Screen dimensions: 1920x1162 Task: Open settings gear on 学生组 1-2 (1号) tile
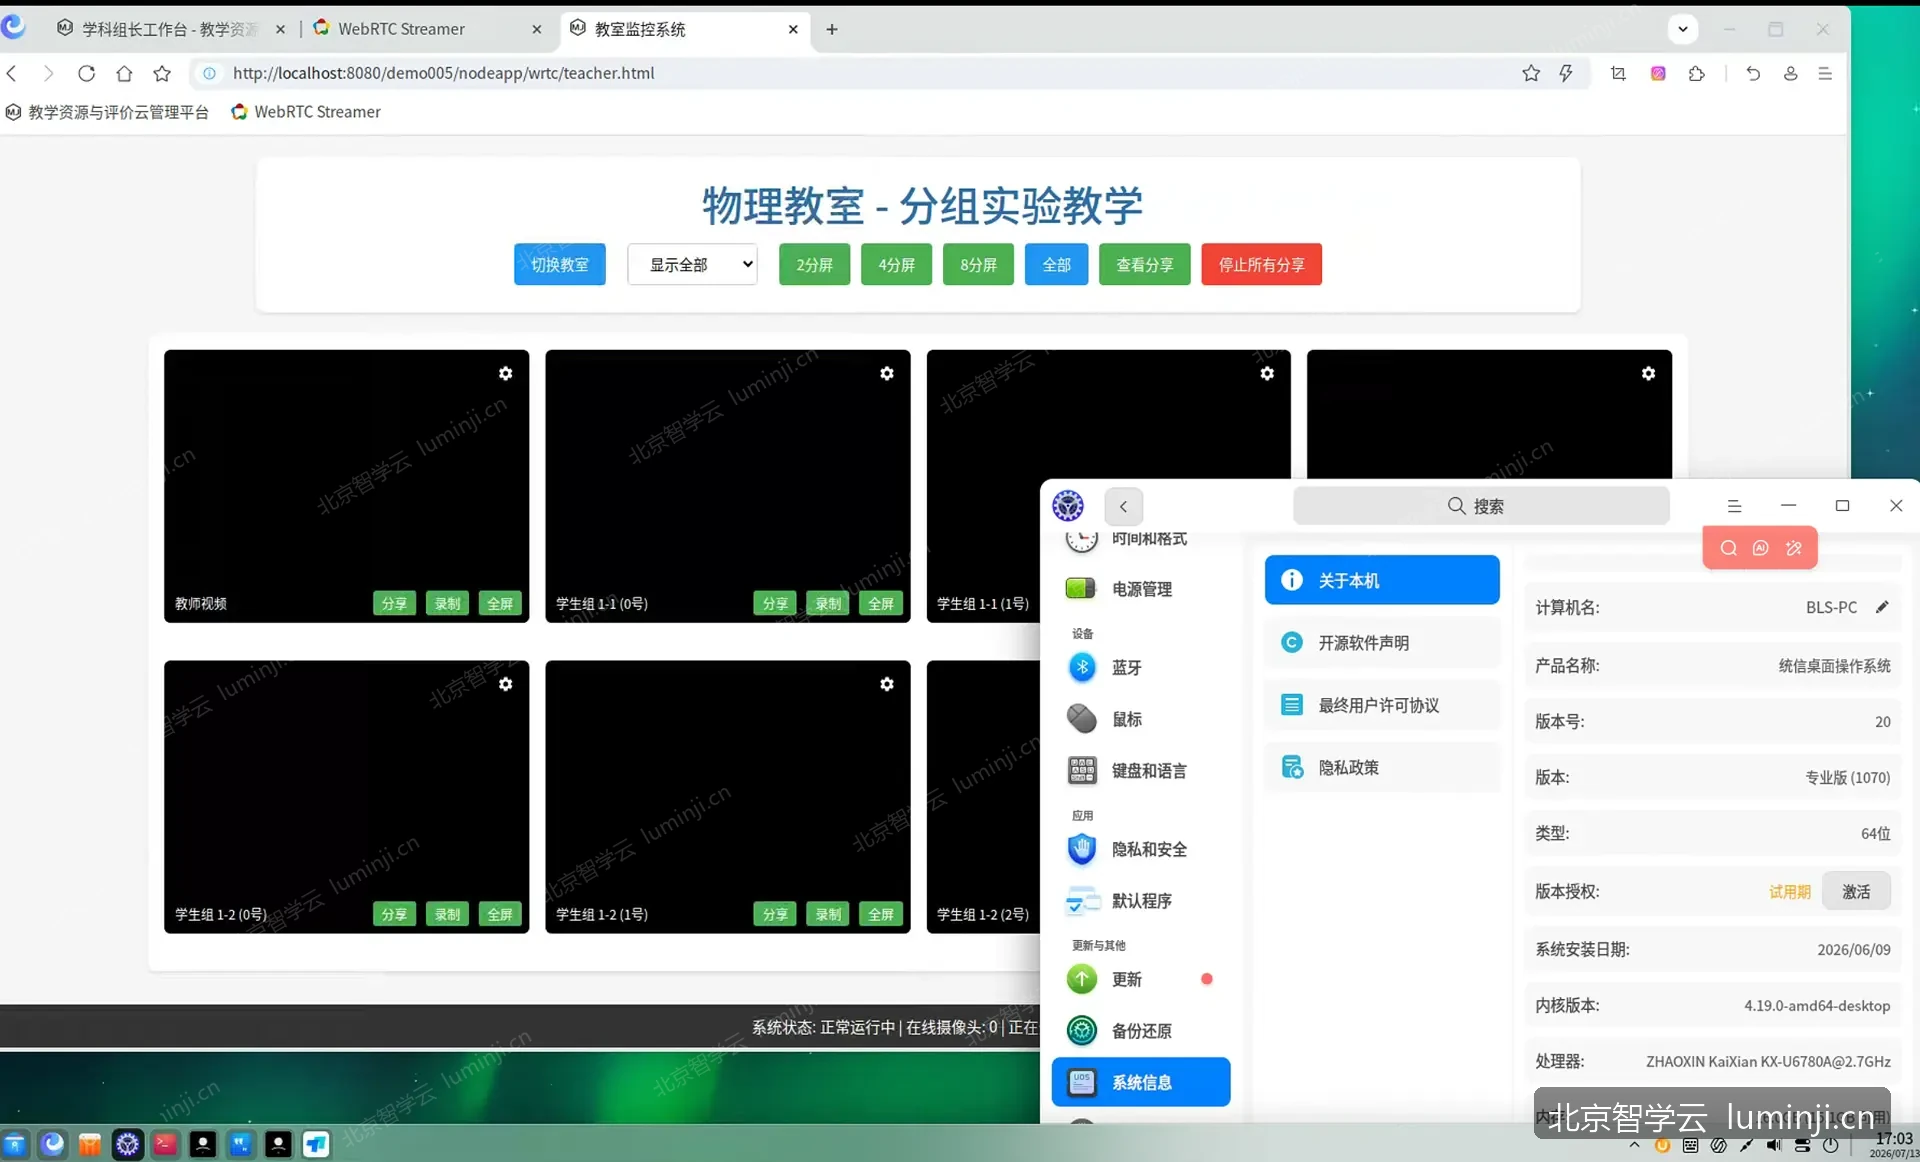tap(887, 684)
